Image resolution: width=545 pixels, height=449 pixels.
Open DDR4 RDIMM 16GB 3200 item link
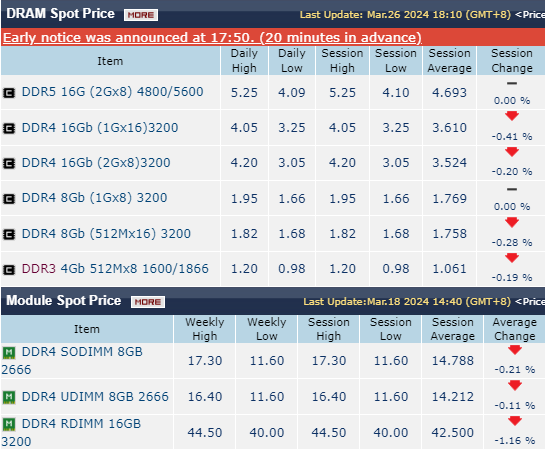tap(71, 433)
